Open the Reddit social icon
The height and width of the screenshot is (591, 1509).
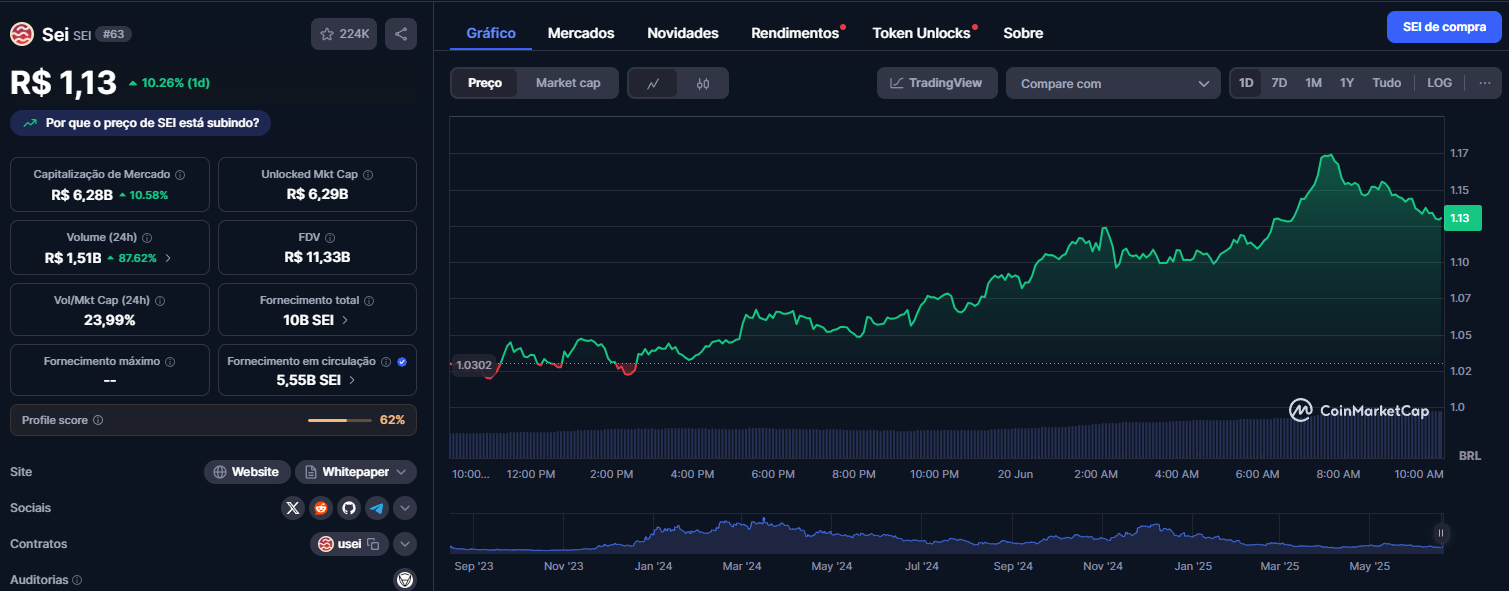click(321, 508)
